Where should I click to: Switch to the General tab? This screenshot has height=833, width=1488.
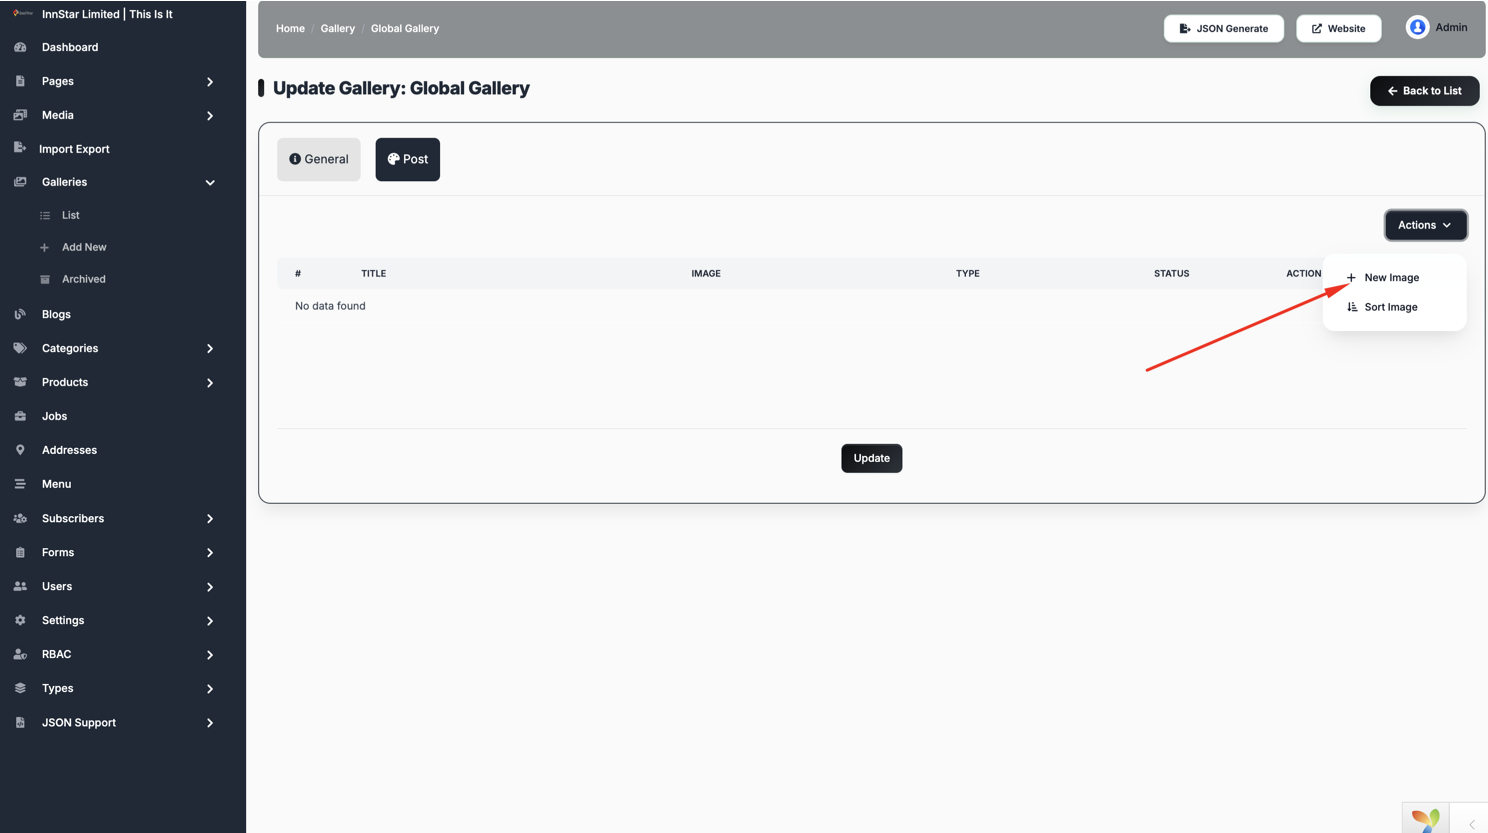pyautogui.click(x=319, y=159)
